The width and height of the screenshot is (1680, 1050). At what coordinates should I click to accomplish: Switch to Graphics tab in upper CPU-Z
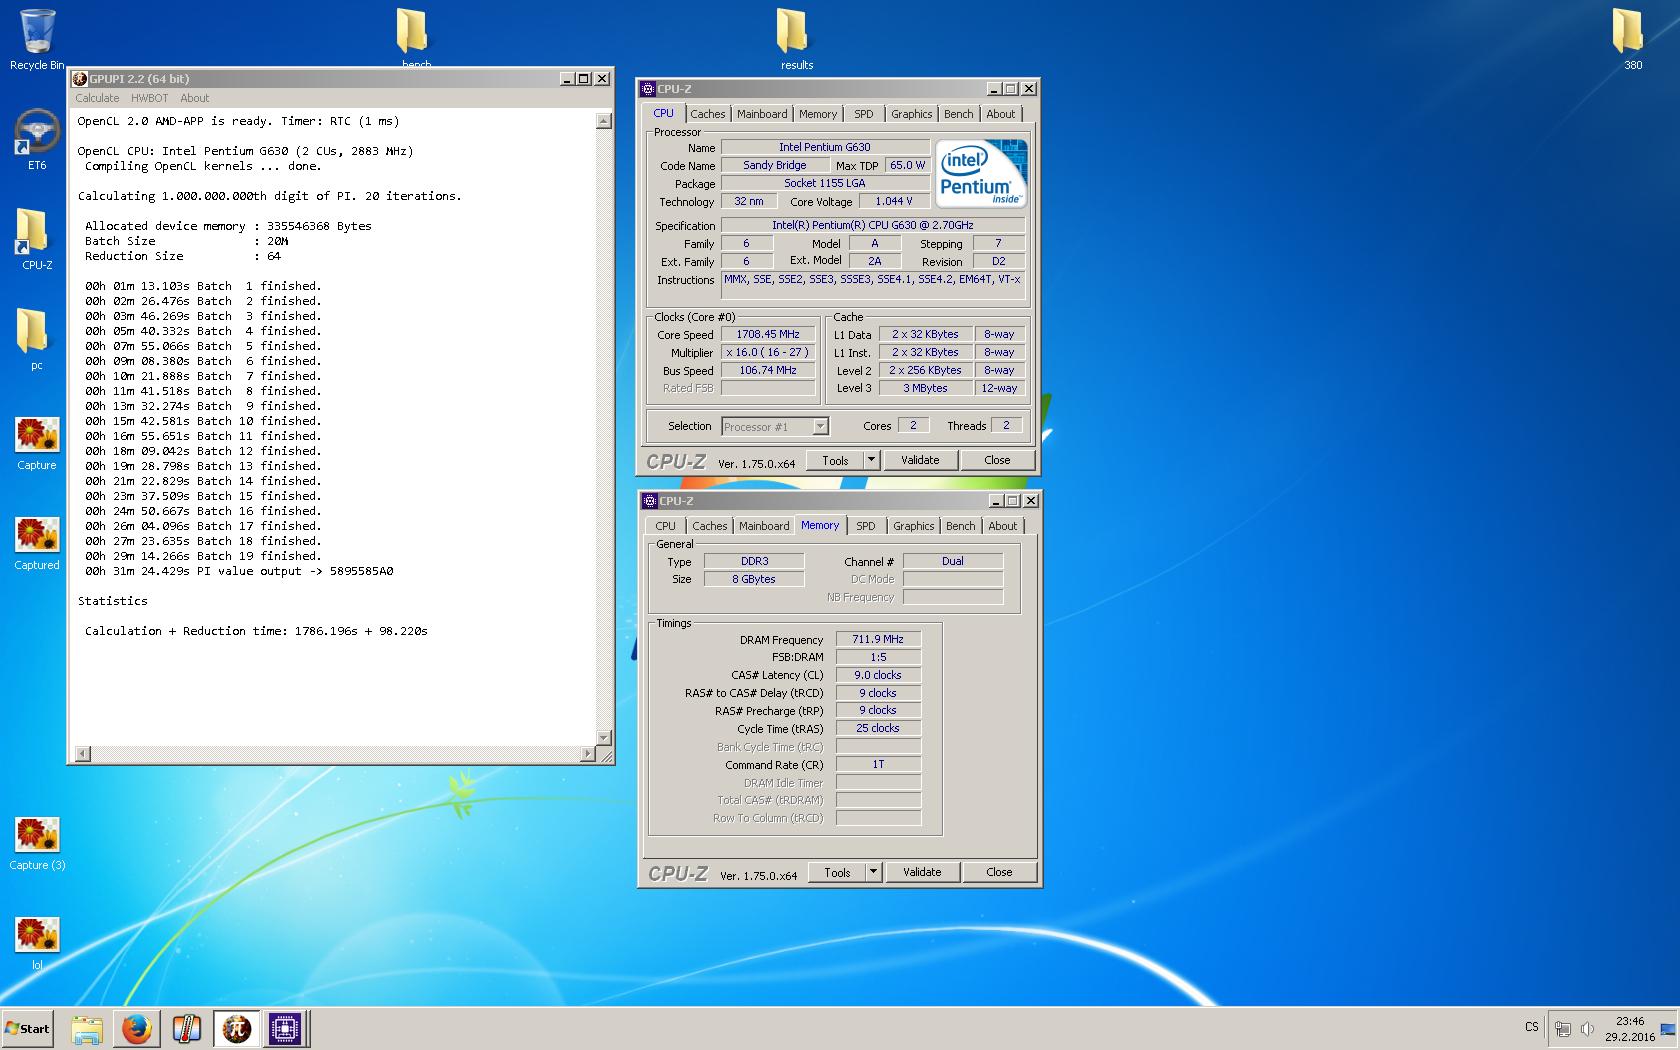pos(911,114)
